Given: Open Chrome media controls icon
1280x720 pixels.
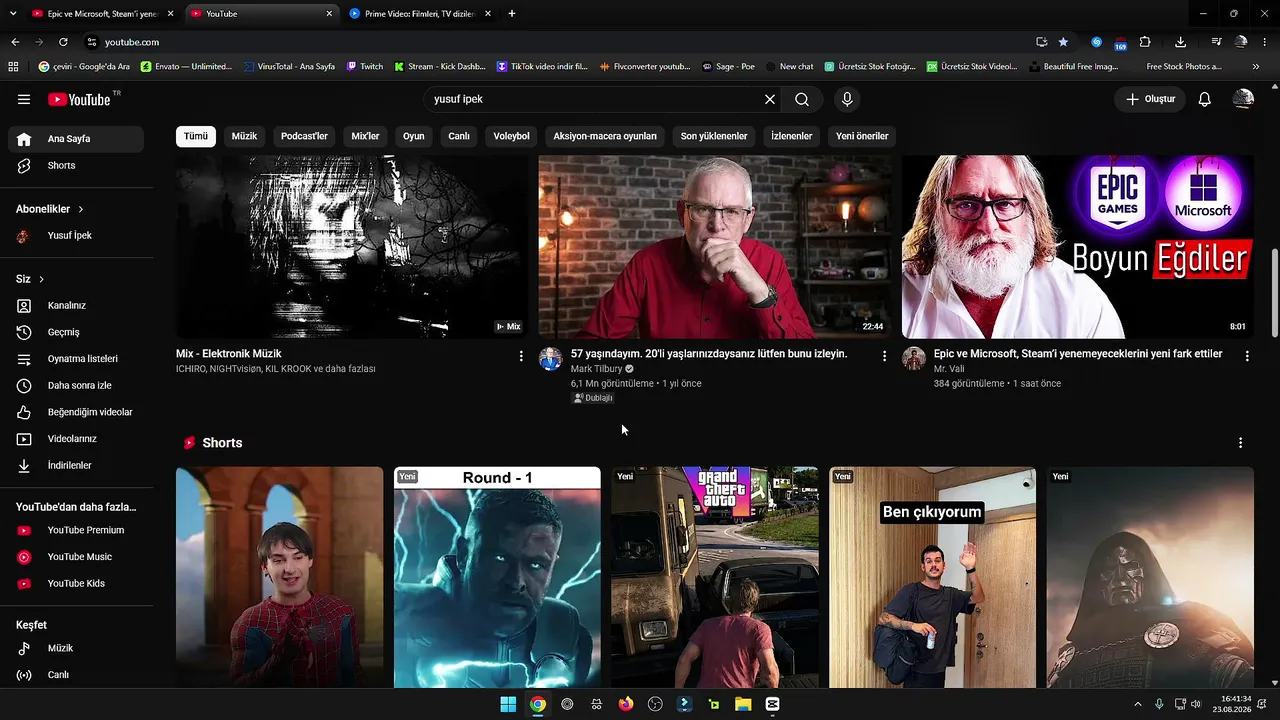Looking at the screenshot, I should pyautogui.click(x=1216, y=42).
